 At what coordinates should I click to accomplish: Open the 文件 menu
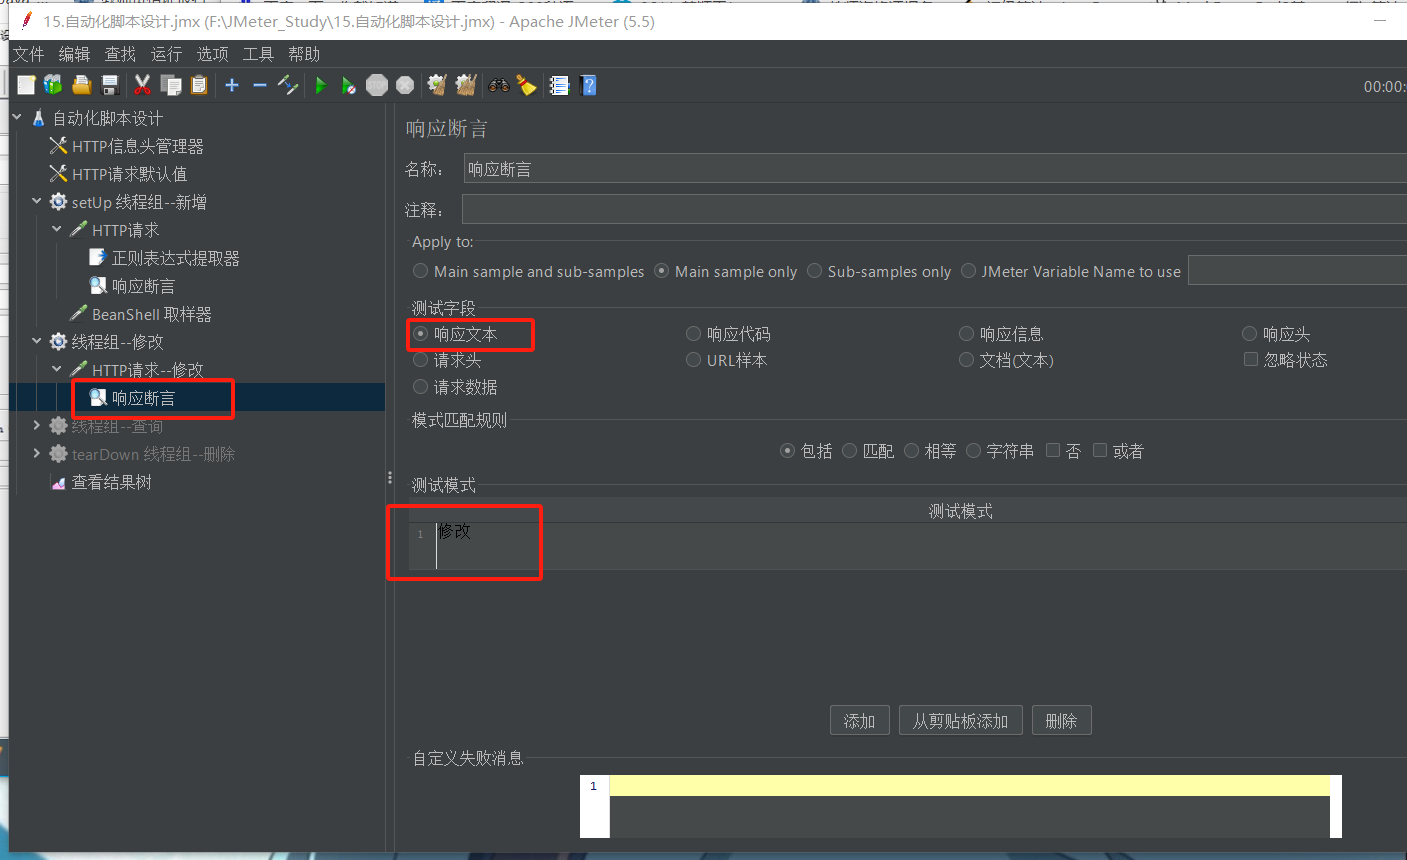(28, 54)
